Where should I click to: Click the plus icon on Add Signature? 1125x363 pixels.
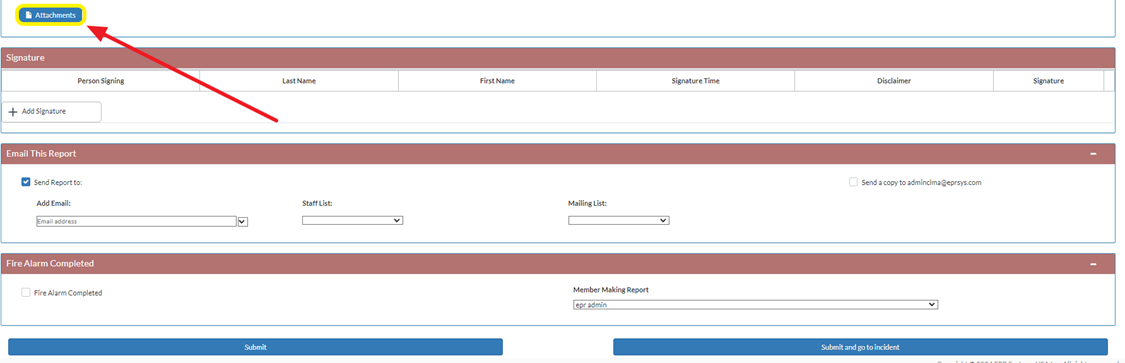coord(13,112)
